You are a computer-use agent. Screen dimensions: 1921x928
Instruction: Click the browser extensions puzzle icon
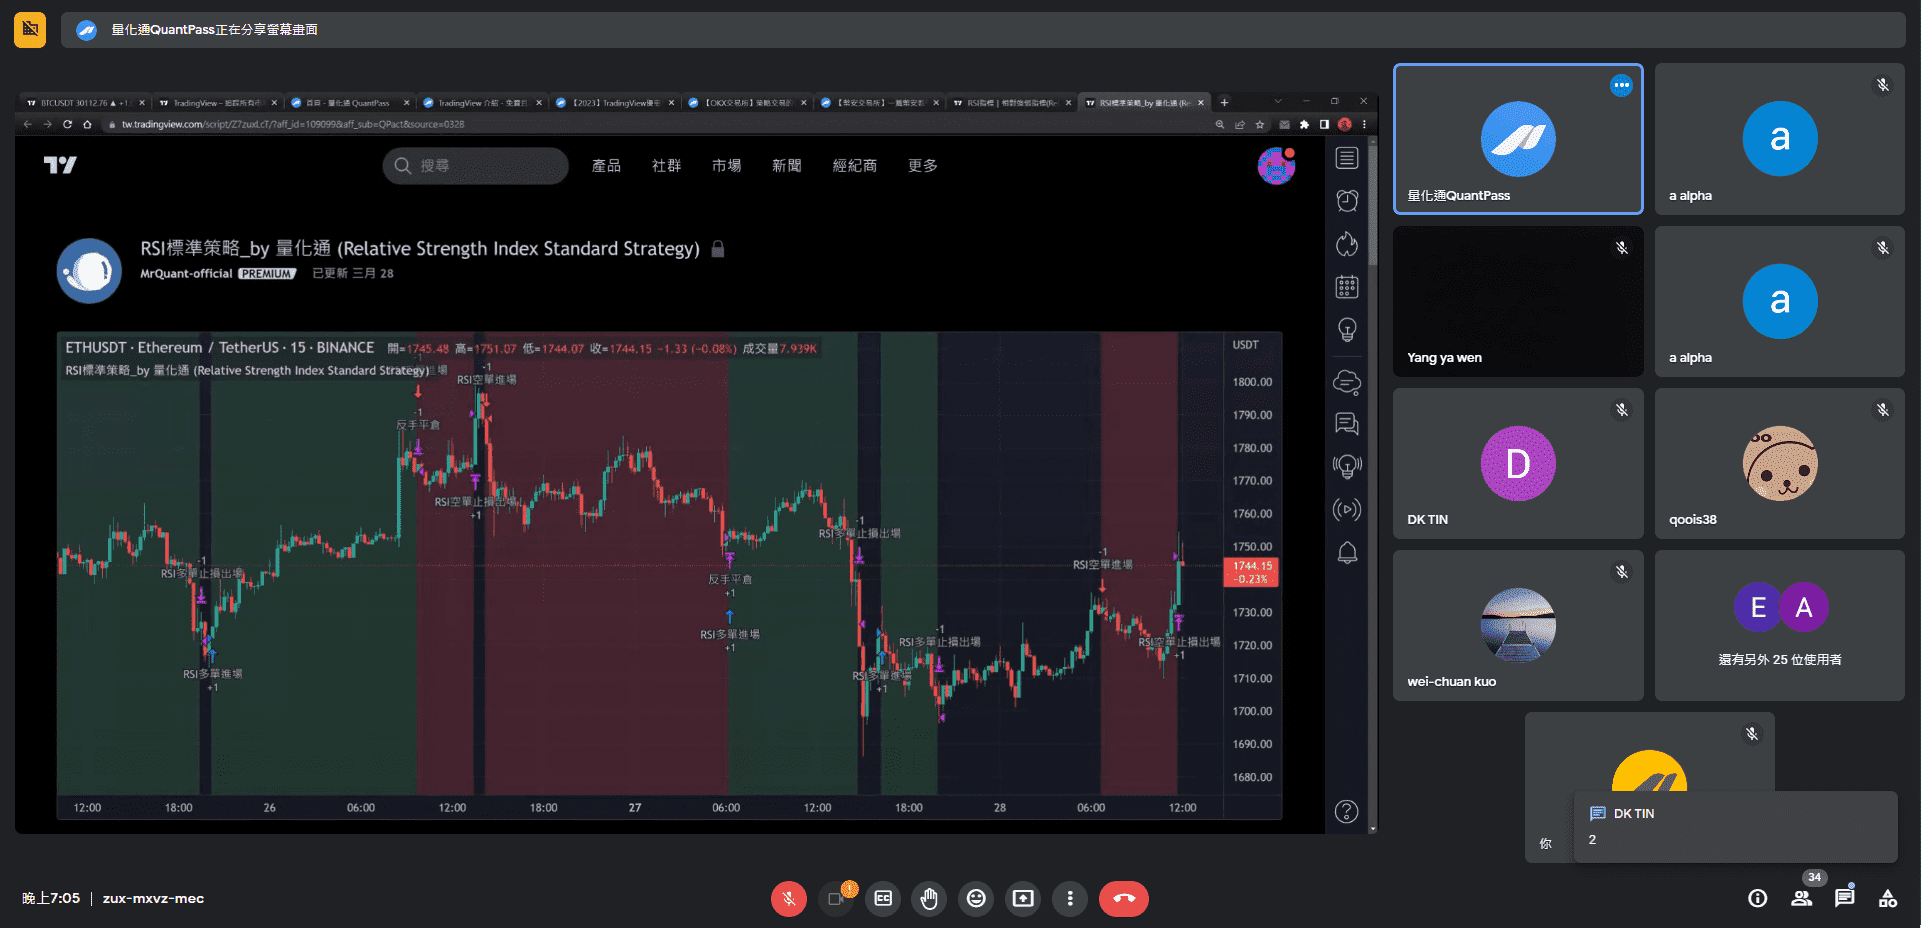[1304, 124]
